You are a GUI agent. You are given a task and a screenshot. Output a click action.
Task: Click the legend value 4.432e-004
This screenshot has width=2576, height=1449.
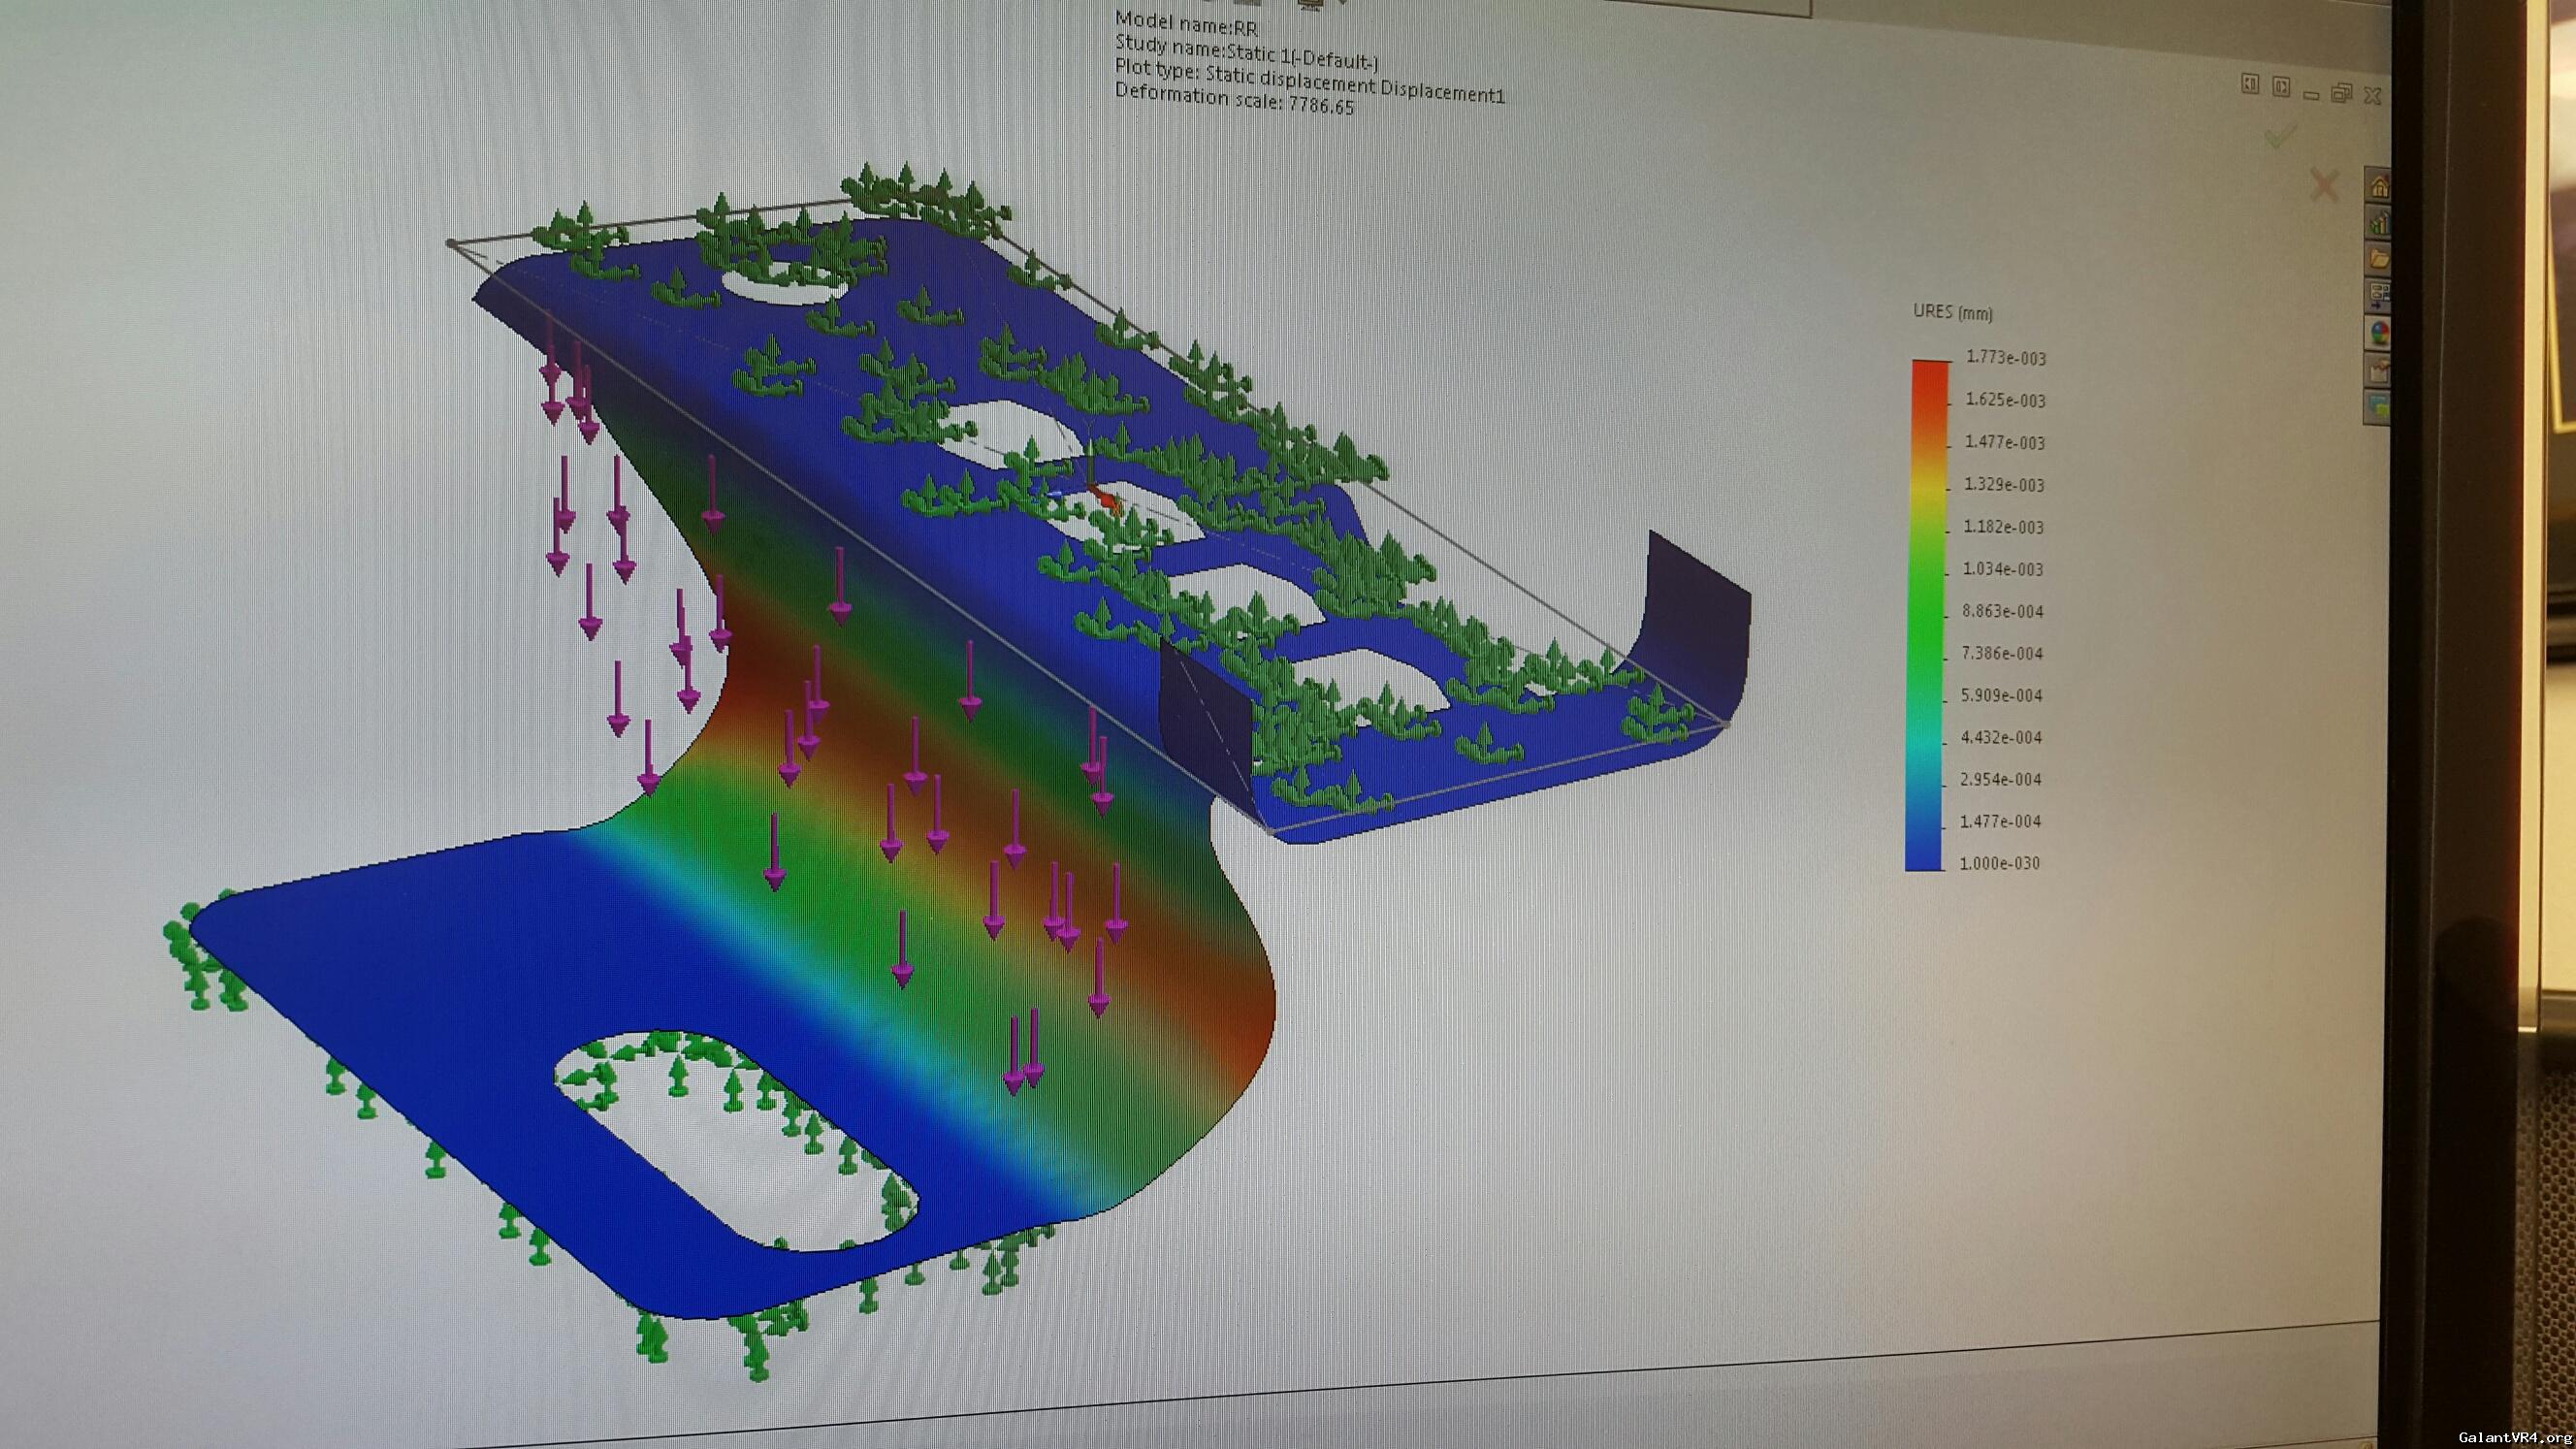[2002, 737]
